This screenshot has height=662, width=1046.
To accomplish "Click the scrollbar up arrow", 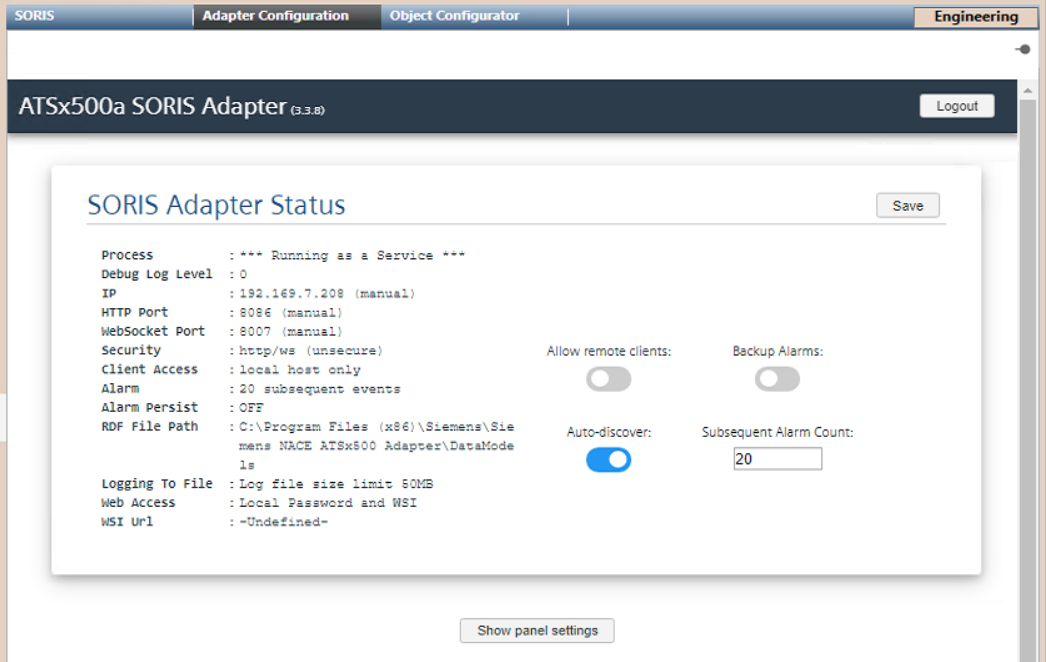I will pyautogui.click(x=1028, y=90).
